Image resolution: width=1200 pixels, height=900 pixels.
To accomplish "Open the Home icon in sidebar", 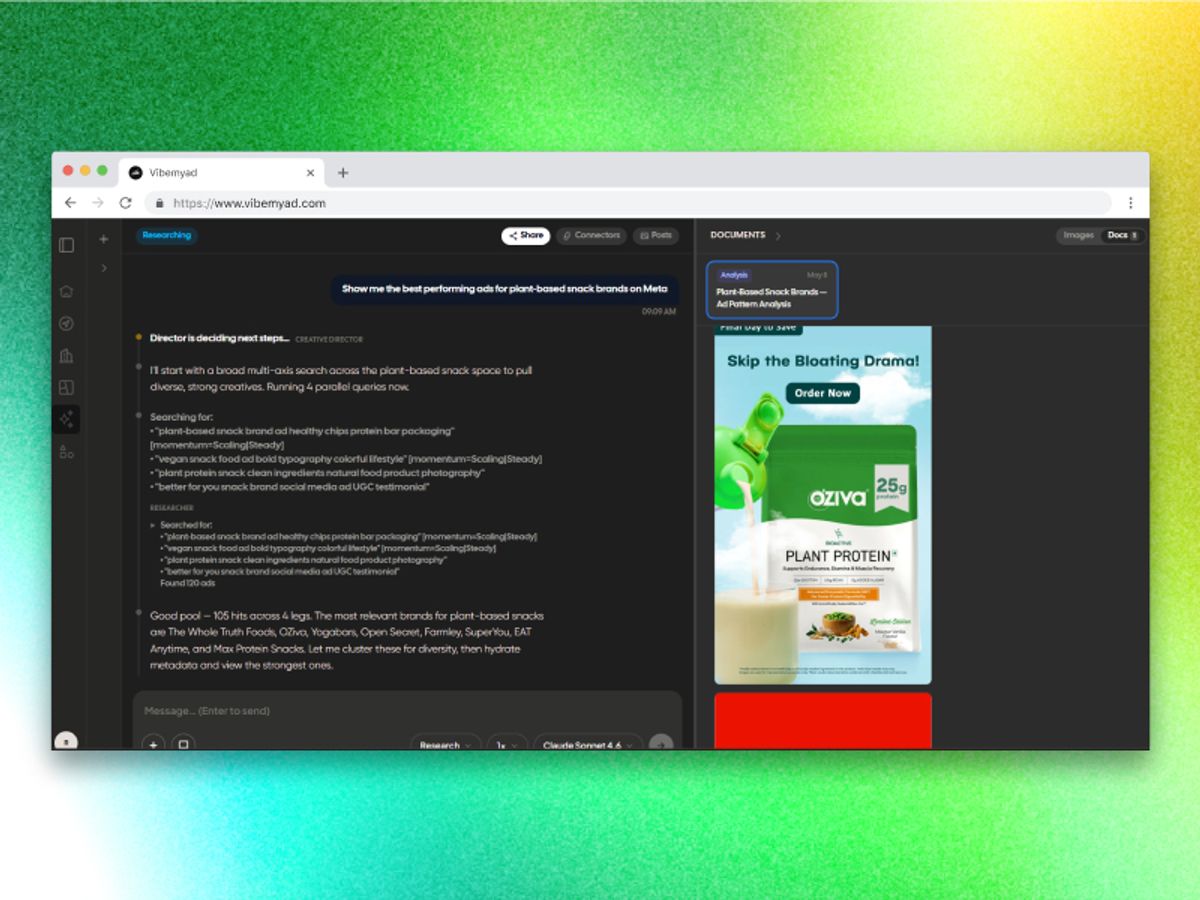I will point(66,292).
